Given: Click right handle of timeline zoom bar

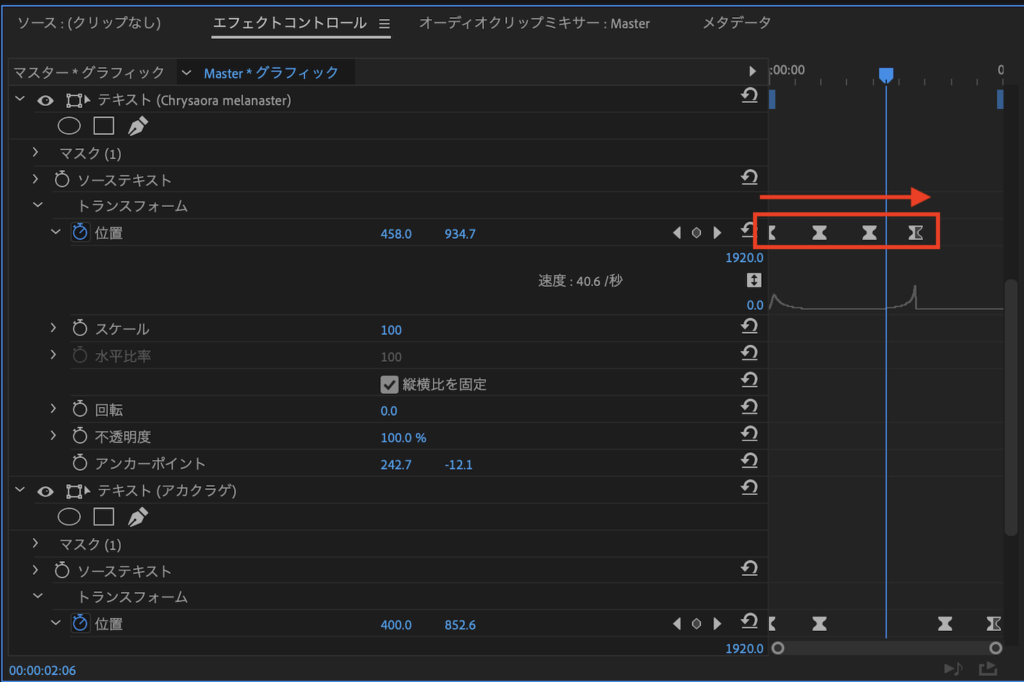Looking at the screenshot, I should point(995,648).
